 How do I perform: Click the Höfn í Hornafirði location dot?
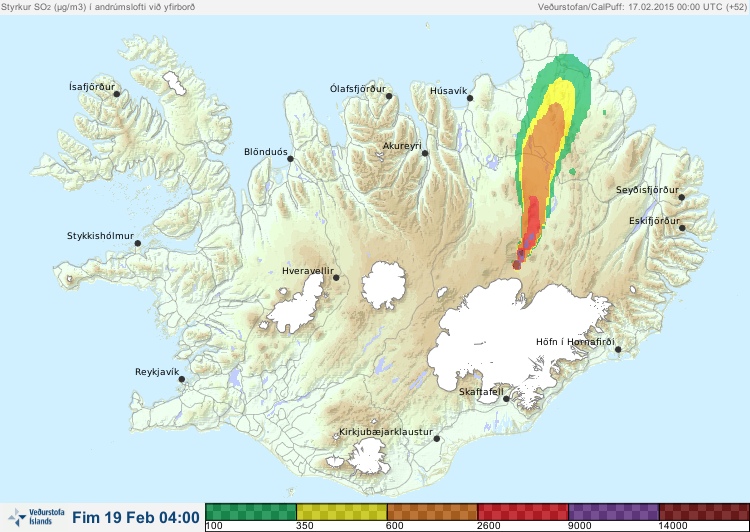pos(618,350)
